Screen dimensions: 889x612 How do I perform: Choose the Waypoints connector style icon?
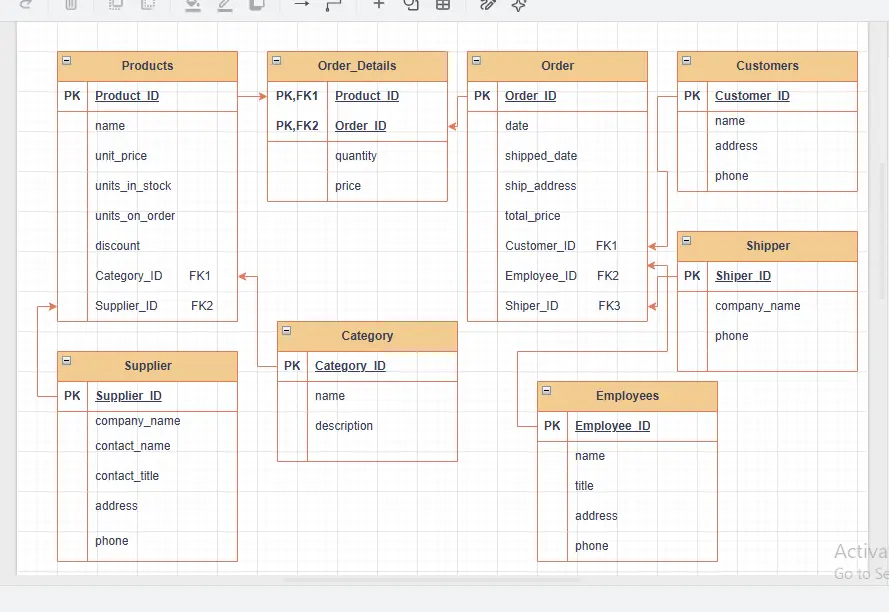334,5
